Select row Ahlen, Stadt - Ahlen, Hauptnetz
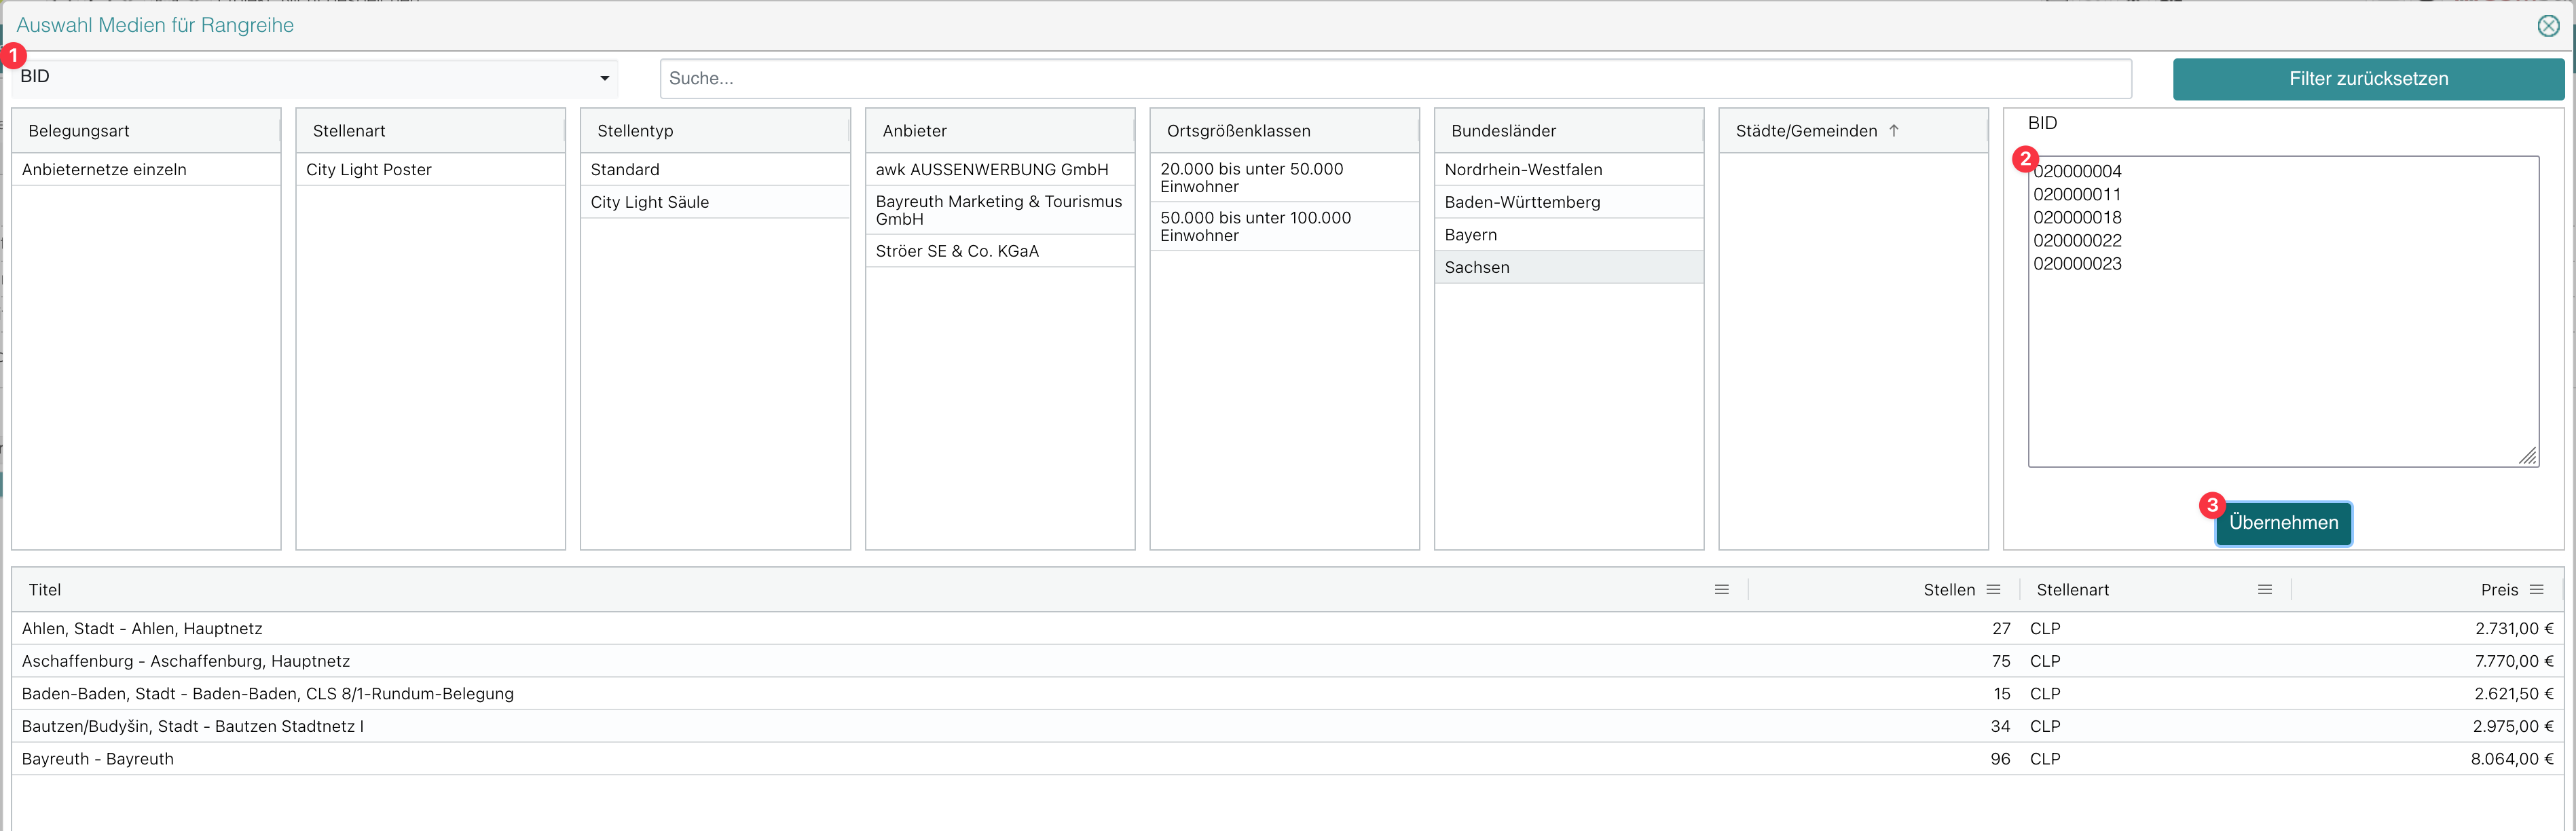The height and width of the screenshot is (831, 2576). 1287,629
